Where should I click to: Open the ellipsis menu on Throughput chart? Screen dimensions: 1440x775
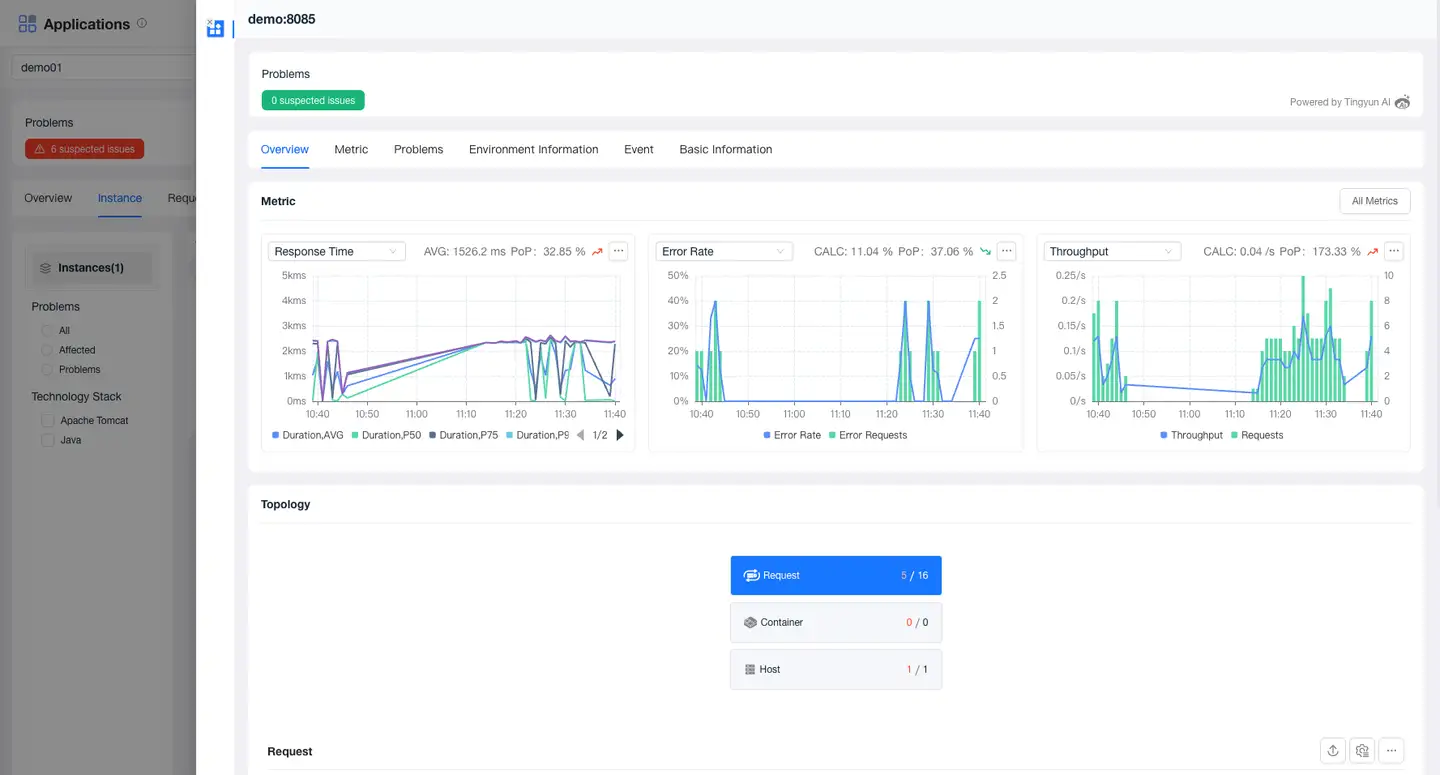pyautogui.click(x=1393, y=251)
